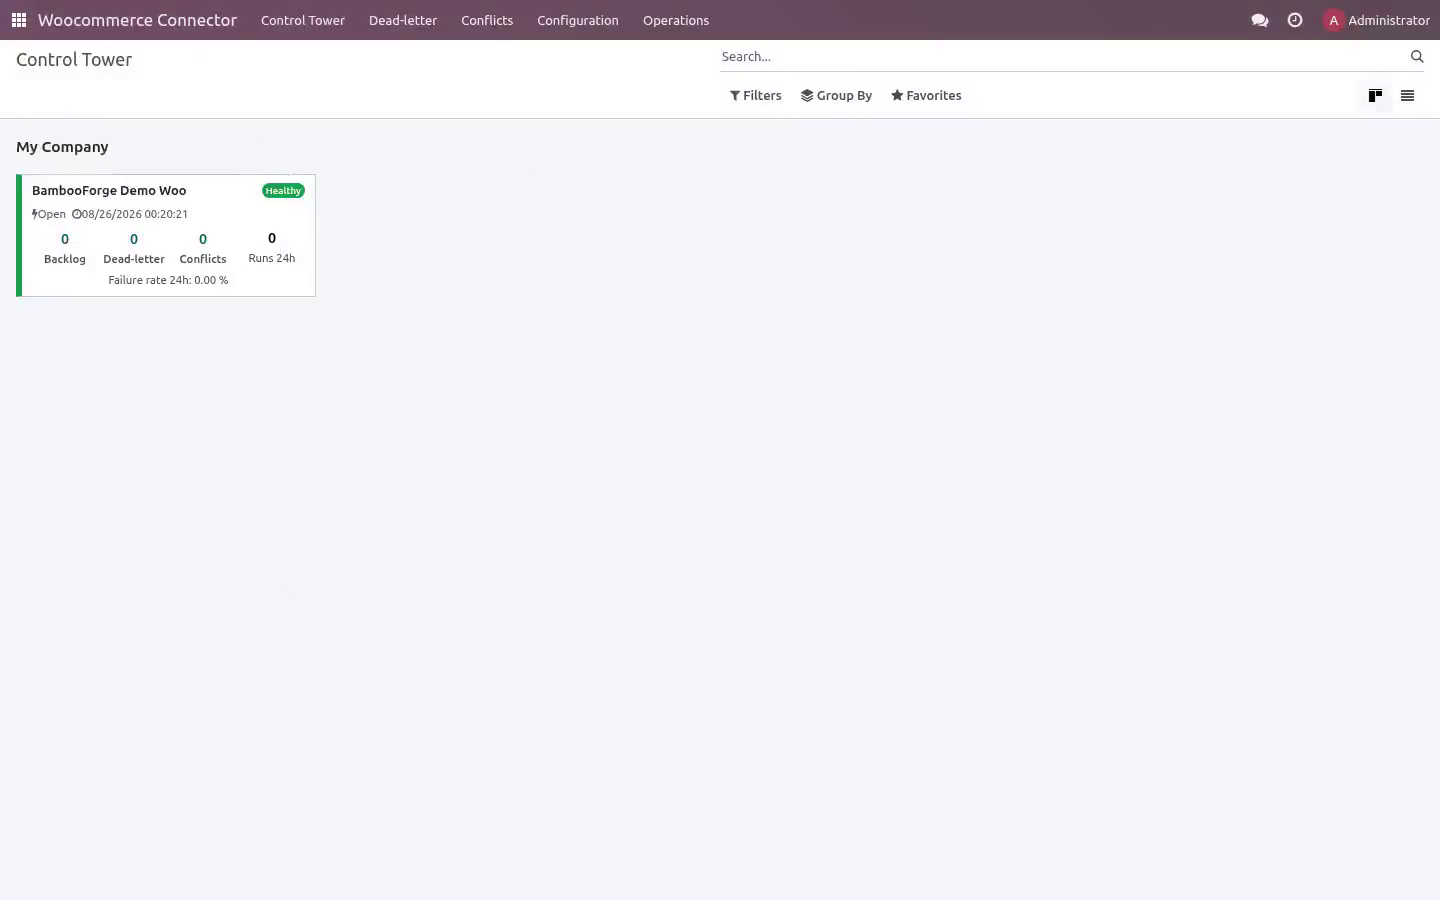Open the apps grid home menu

tap(19, 20)
